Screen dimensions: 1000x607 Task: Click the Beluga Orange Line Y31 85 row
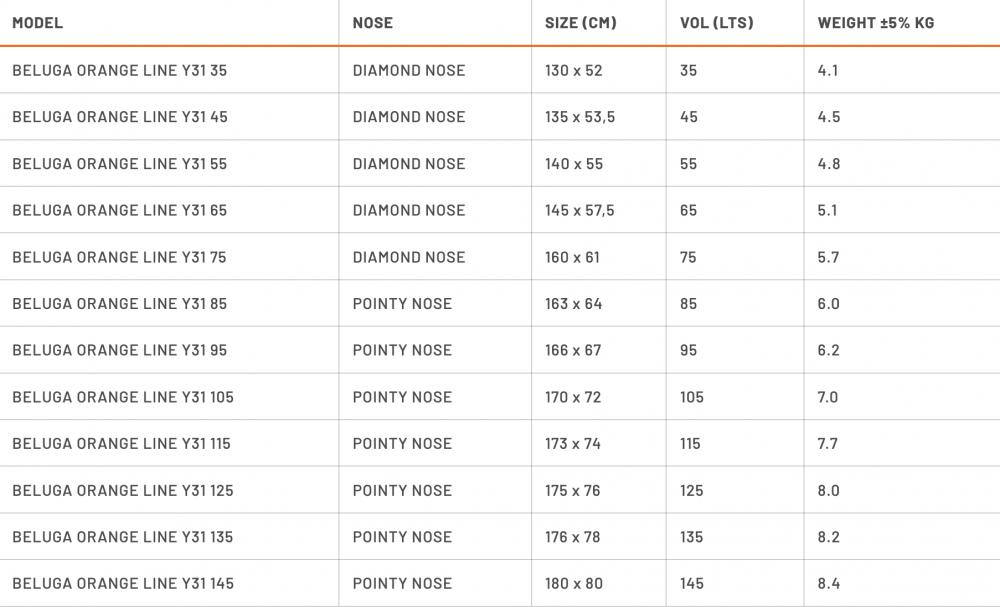tap(119, 304)
